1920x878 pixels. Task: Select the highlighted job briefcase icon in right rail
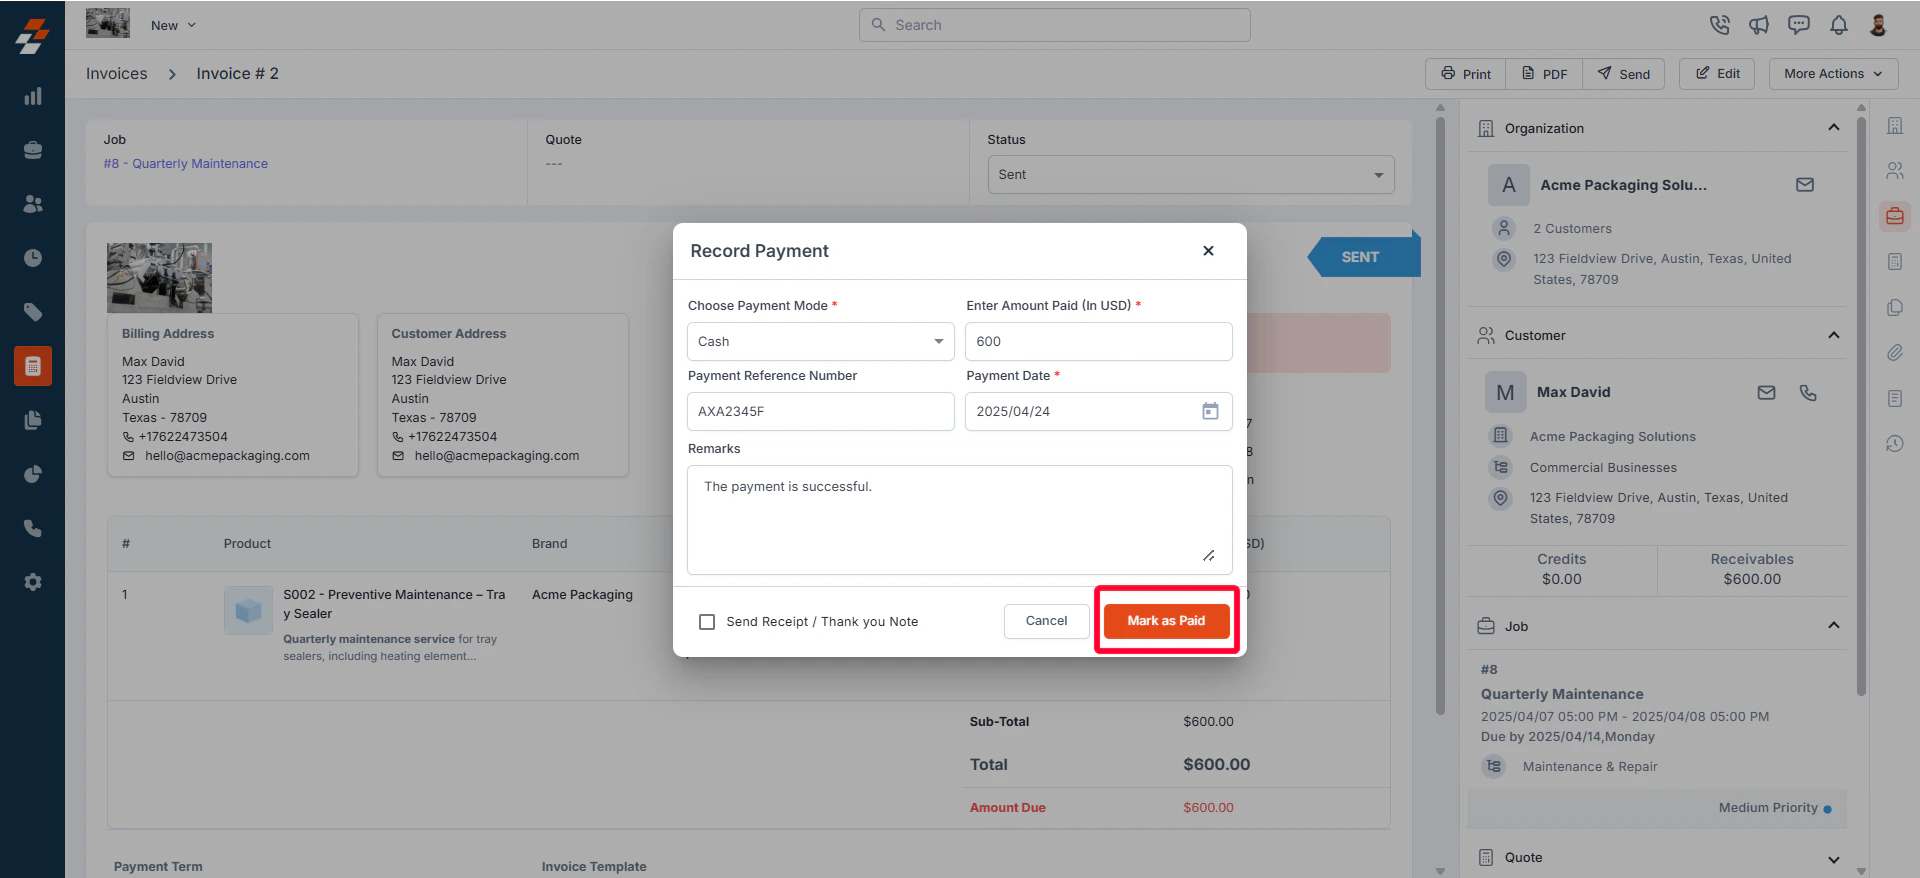[x=1895, y=216]
